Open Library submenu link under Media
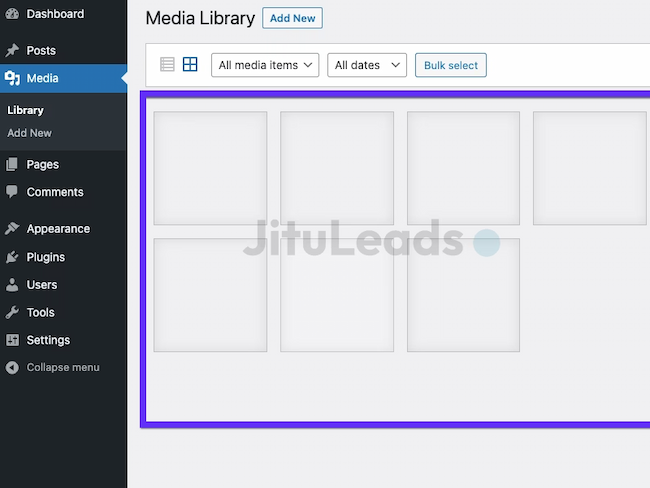The width and height of the screenshot is (650, 488). click(x=25, y=110)
